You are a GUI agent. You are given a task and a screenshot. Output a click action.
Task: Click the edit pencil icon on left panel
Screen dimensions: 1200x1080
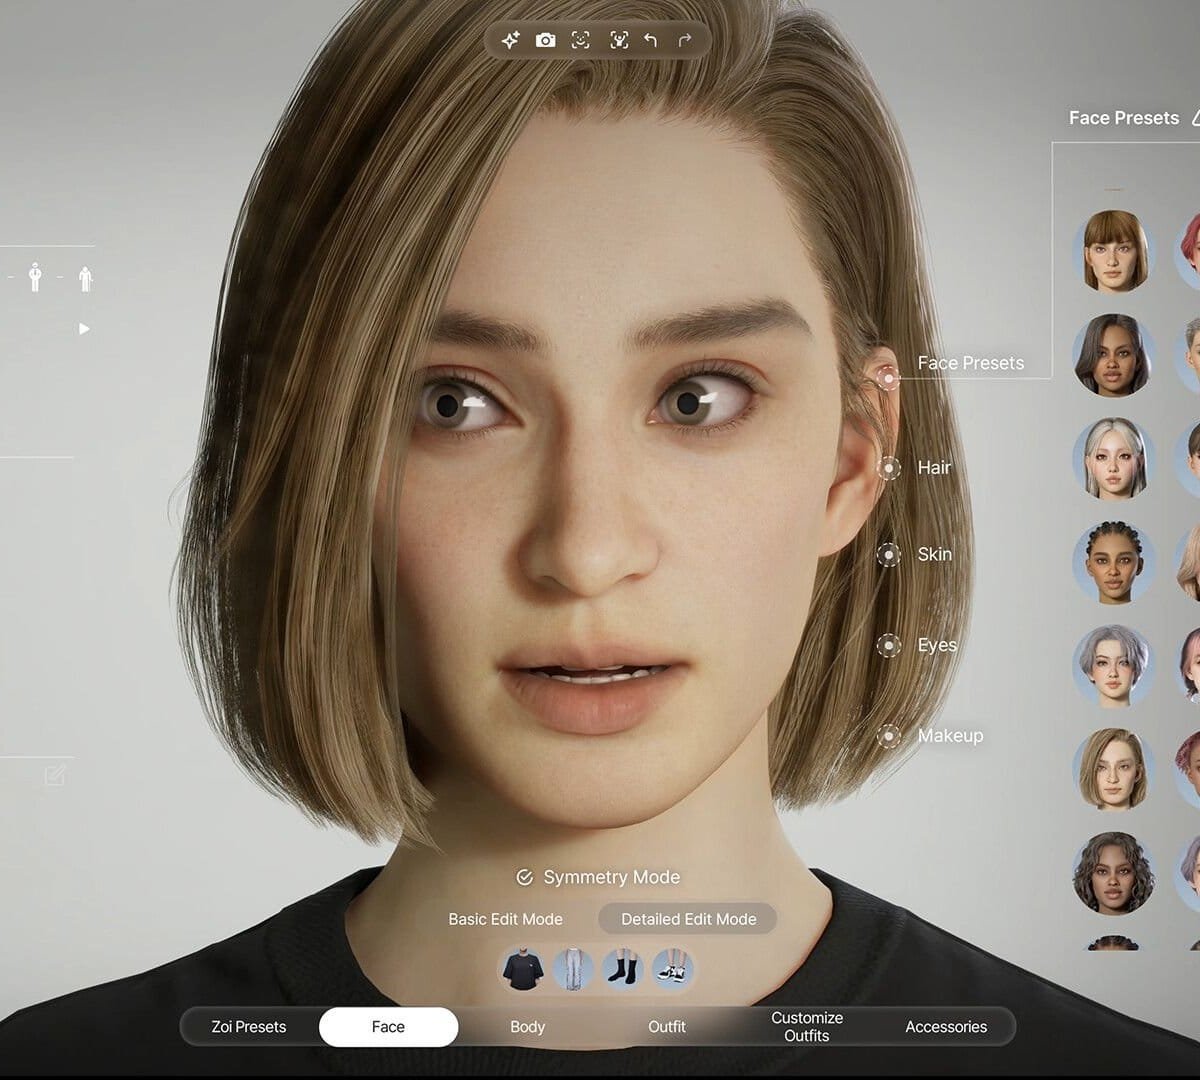pyautogui.click(x=55, y=775)
